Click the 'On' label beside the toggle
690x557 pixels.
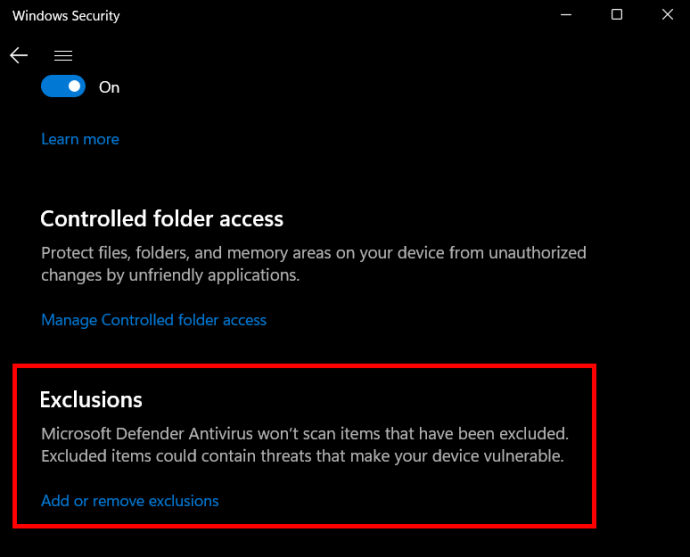(x=109, y=88)
